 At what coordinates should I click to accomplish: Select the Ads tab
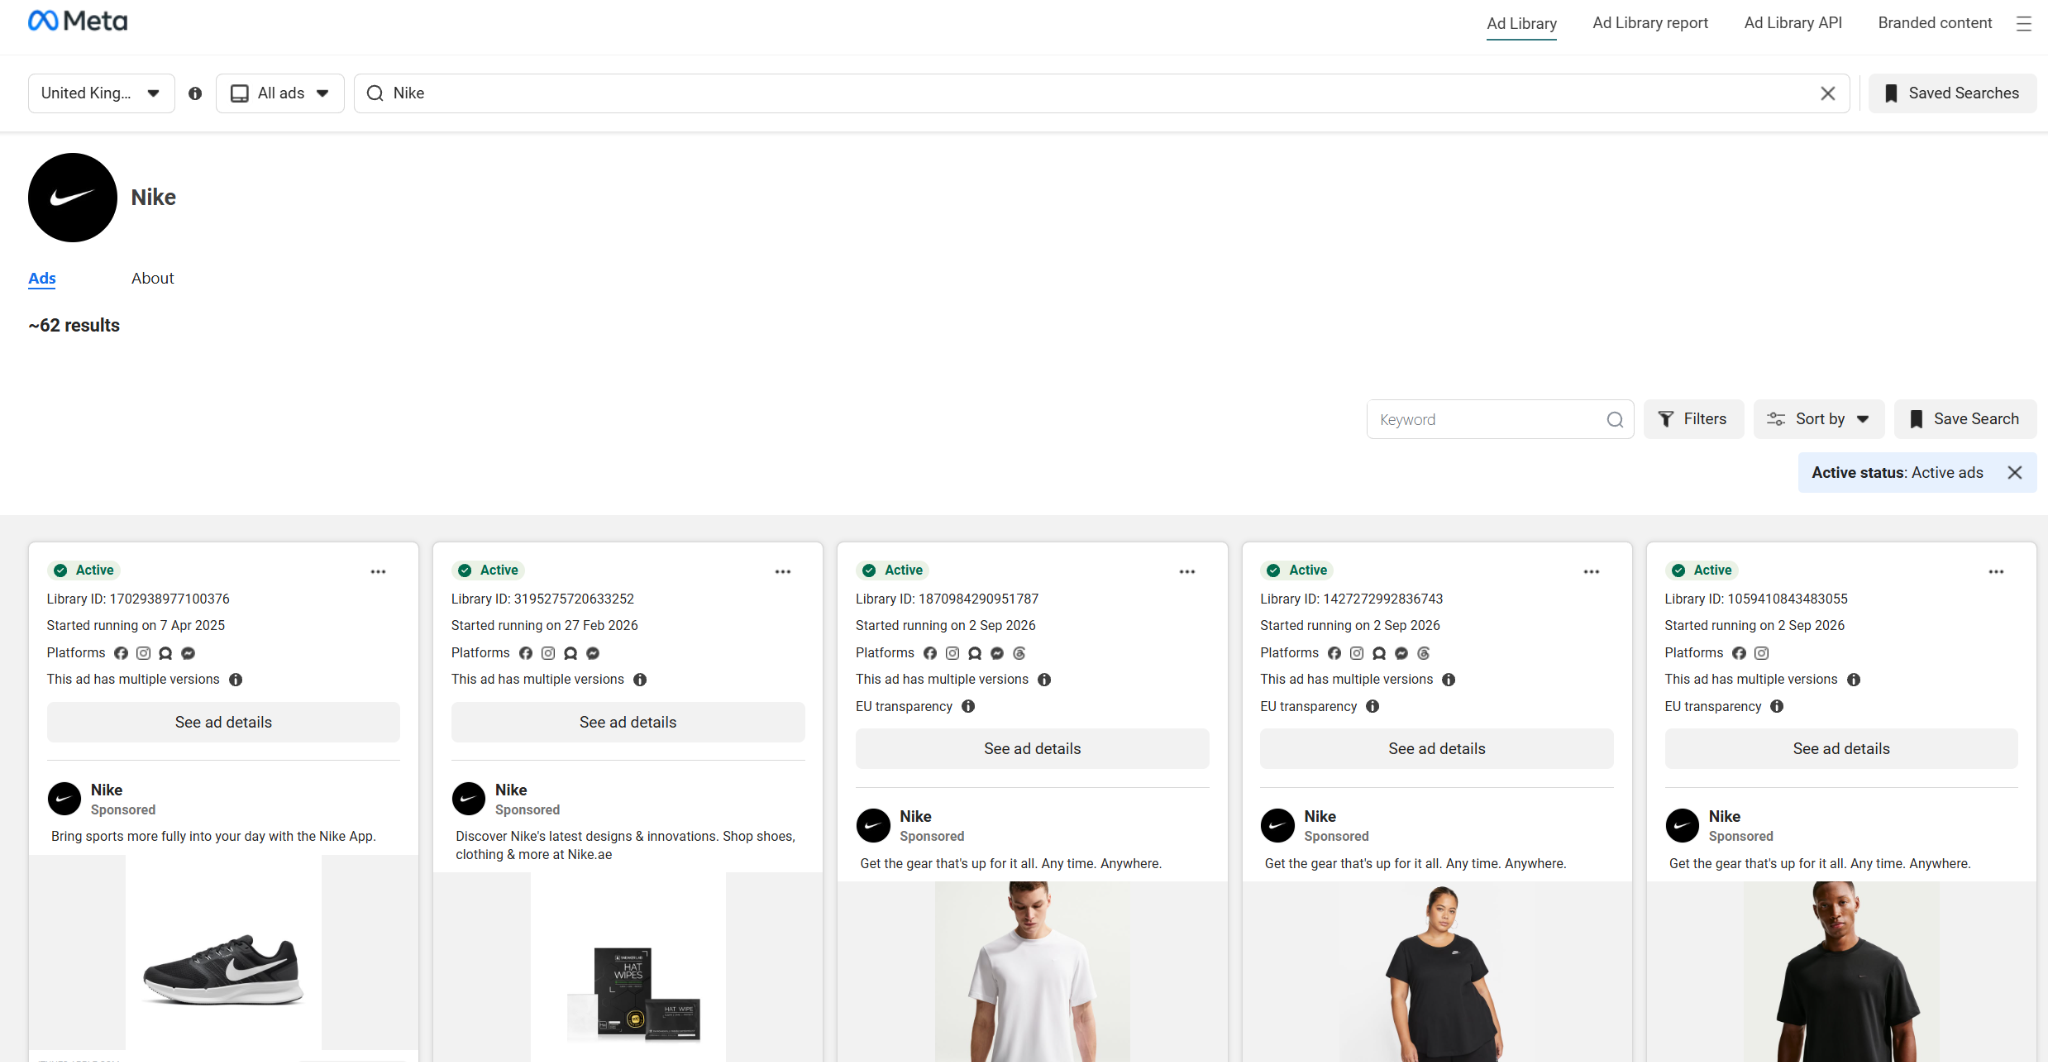tap(42, 278)
